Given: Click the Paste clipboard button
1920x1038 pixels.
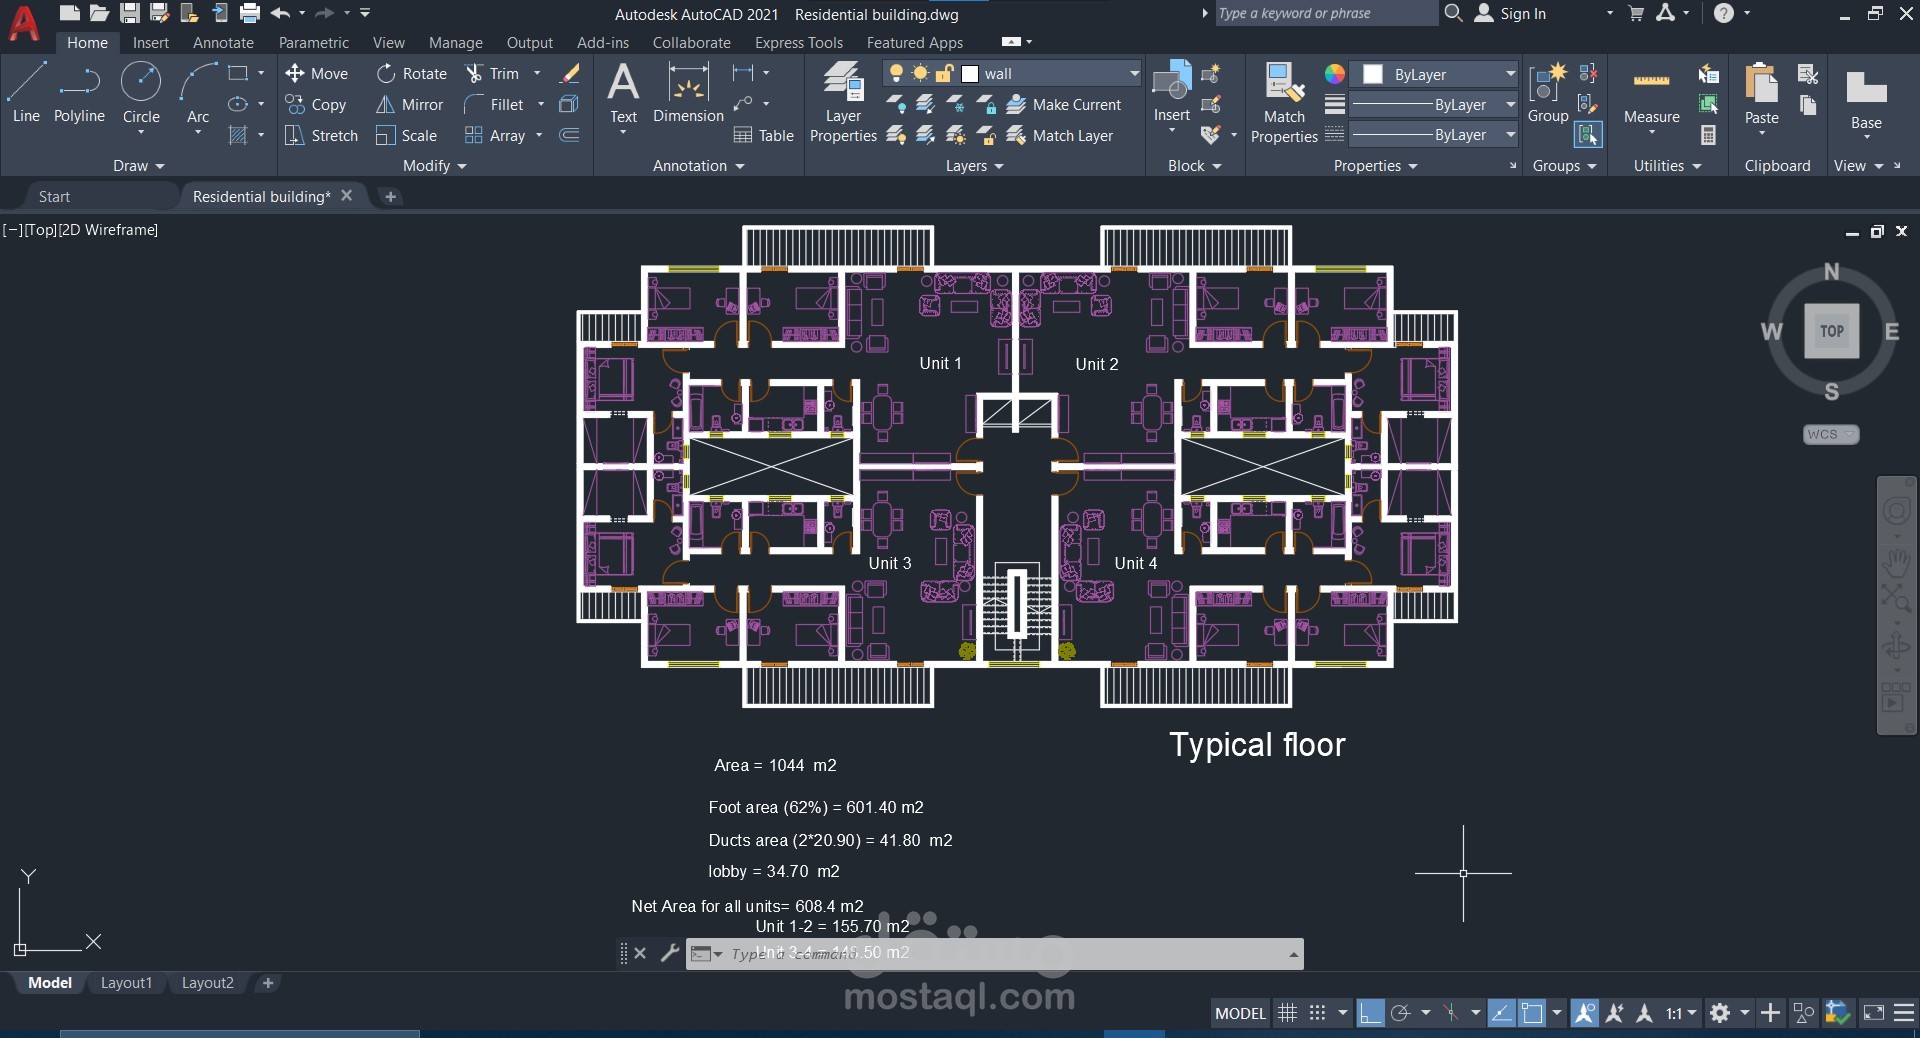Looking at the screenshot, I should click(1761, 96).
